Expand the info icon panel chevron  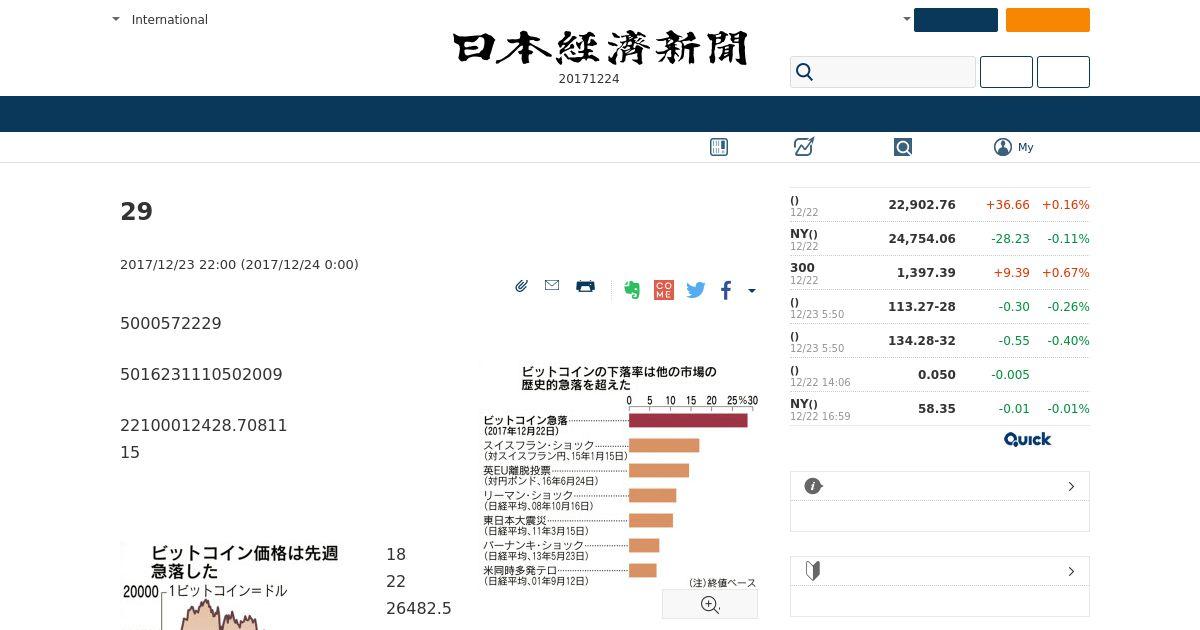click(1071, 486)
